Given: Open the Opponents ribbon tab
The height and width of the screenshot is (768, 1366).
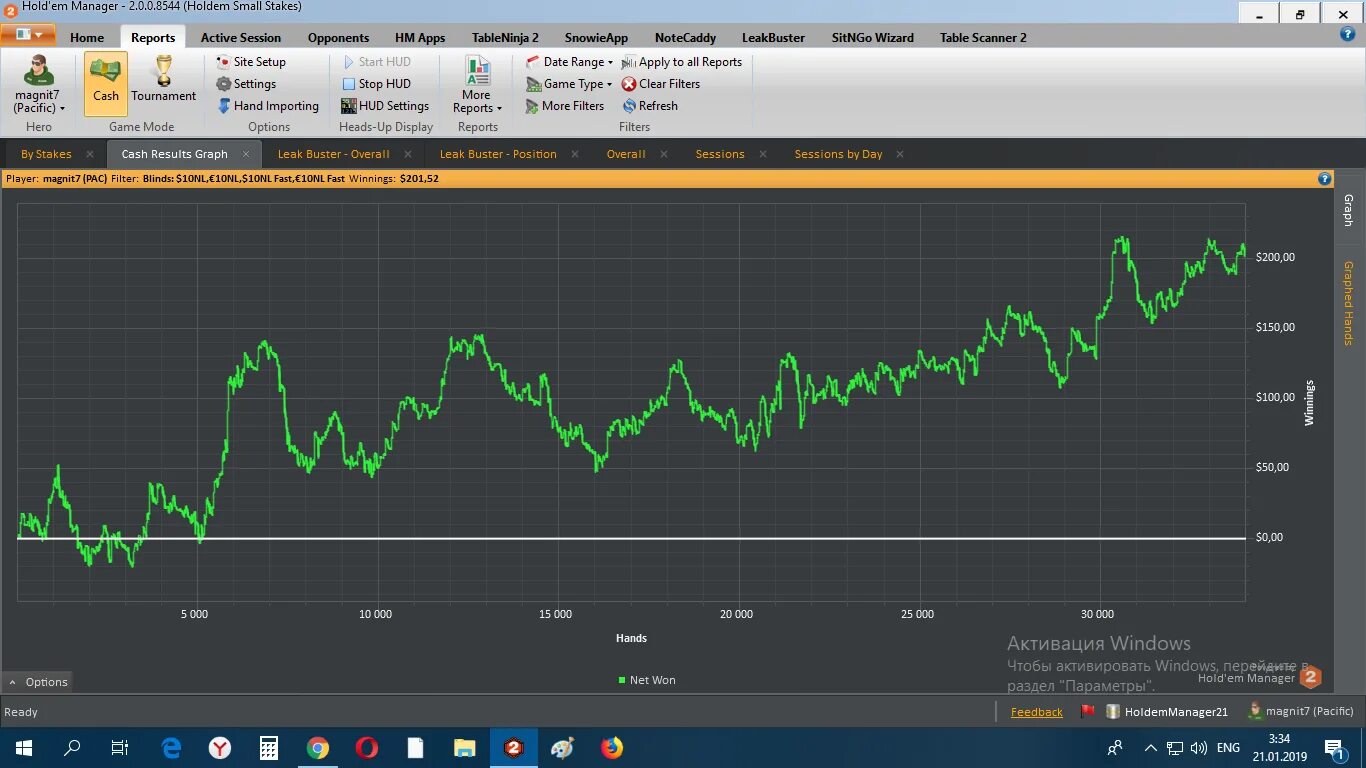Looking at the screenshot, I should [x=338, y=38].
